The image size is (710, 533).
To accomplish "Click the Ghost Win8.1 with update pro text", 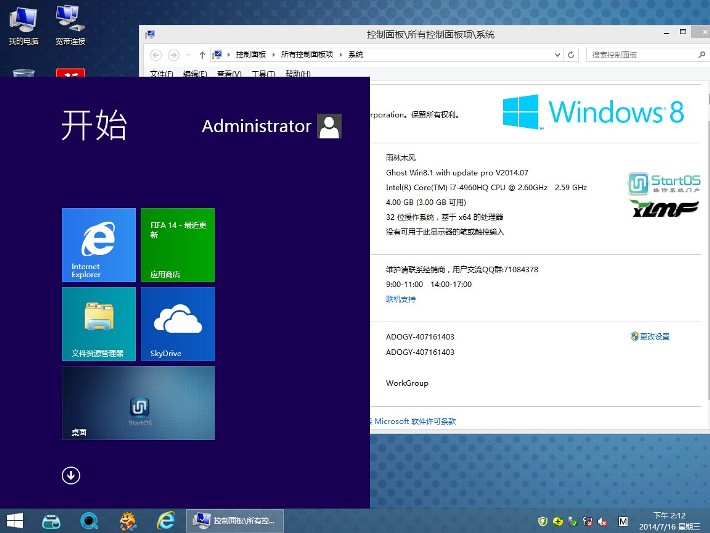I will coord(457,173).
